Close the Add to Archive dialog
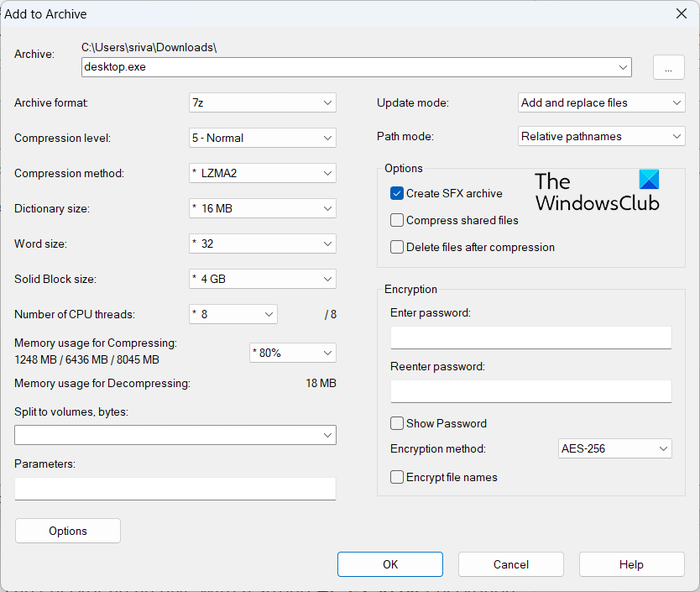This screenshot has height=592, width=700. point(682,14)
